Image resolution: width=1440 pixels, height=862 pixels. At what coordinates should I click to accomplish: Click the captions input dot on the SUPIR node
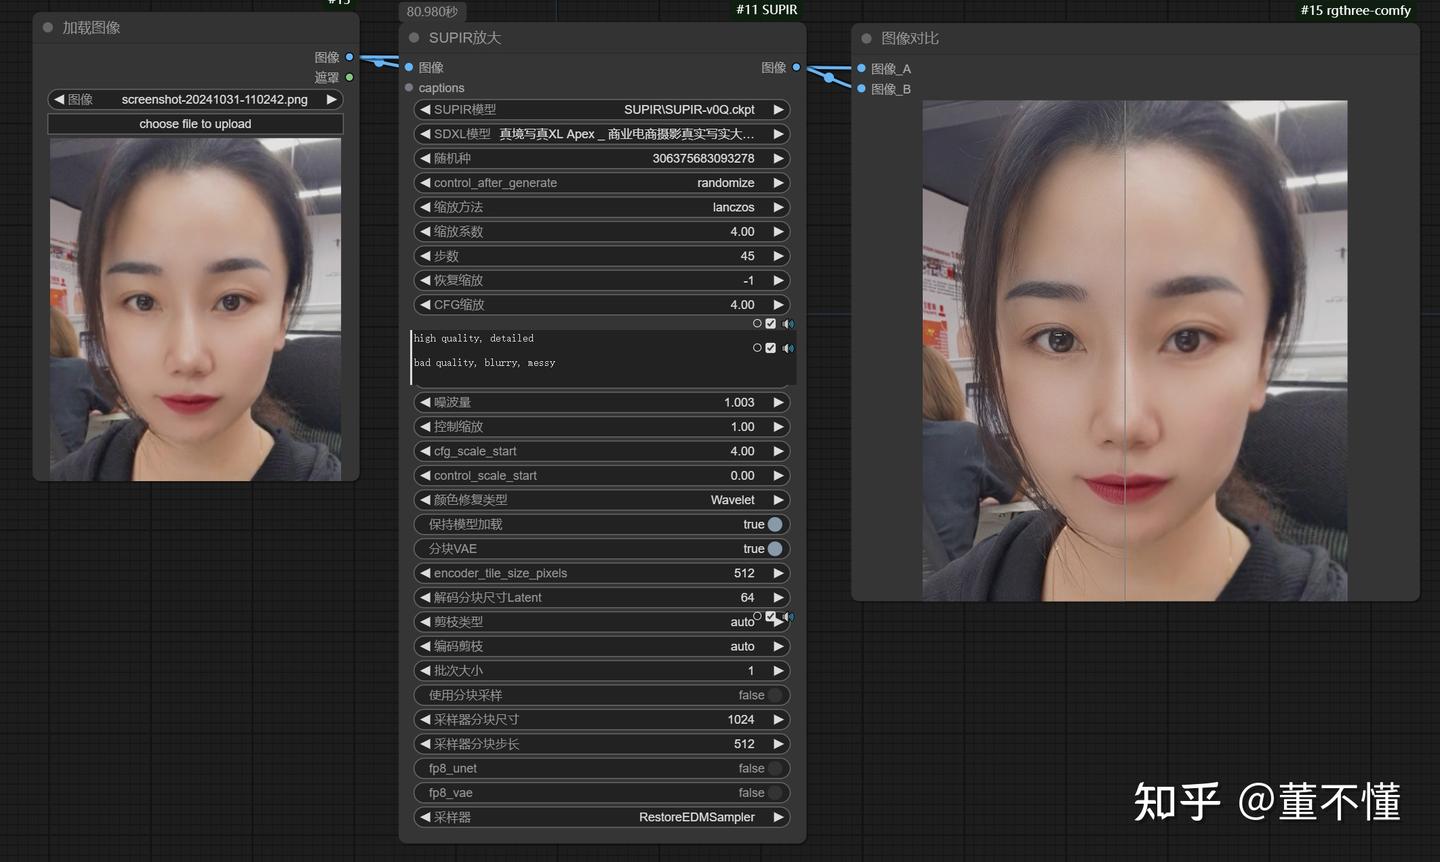(x=409, y=88)
